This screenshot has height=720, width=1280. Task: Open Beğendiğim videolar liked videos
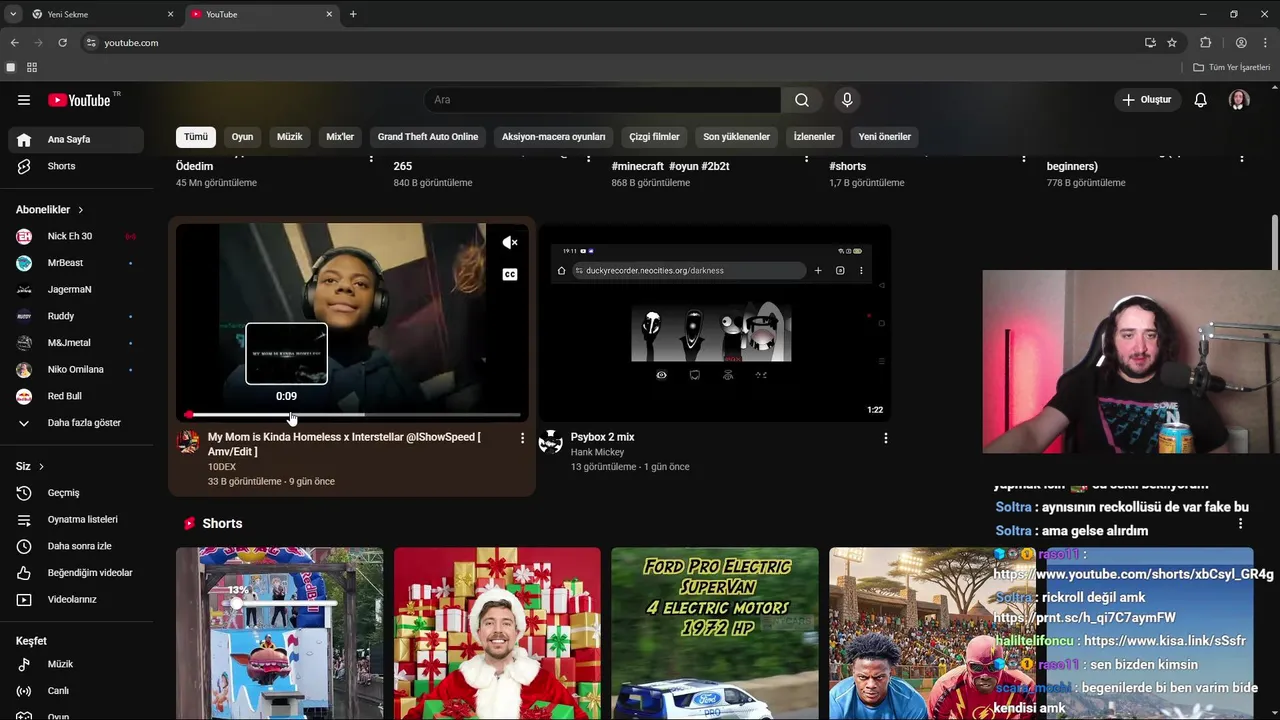76,573
